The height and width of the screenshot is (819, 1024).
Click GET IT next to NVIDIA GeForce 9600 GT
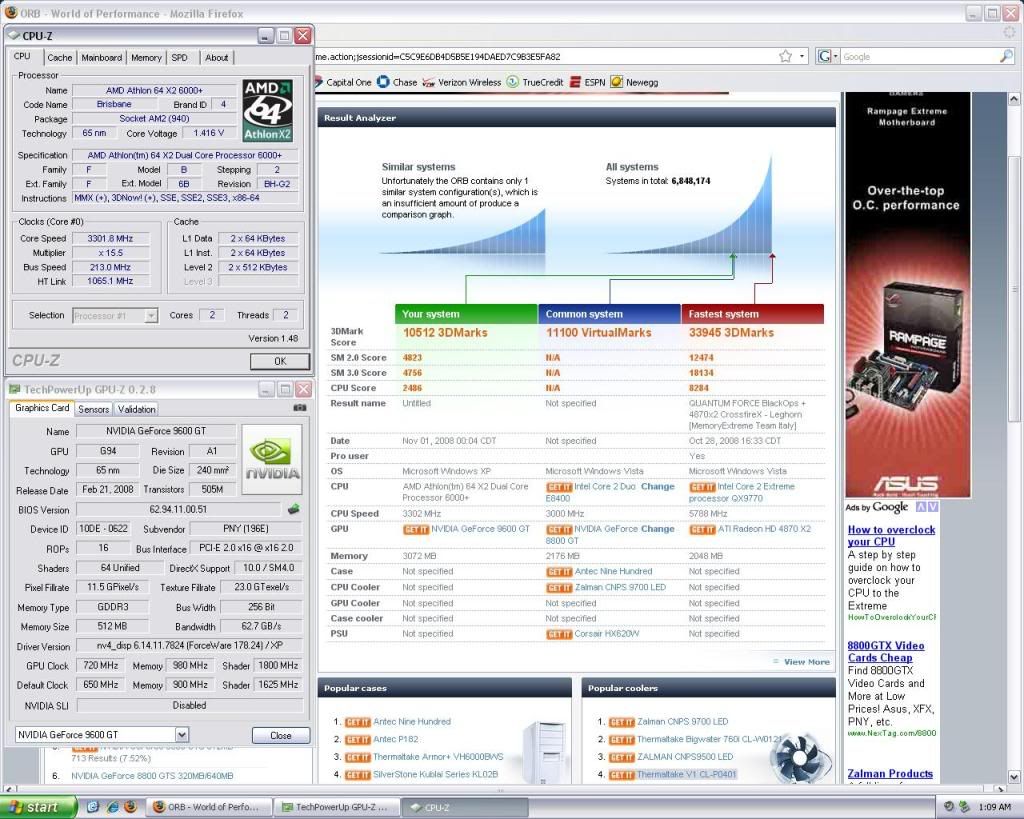[415, 530]
